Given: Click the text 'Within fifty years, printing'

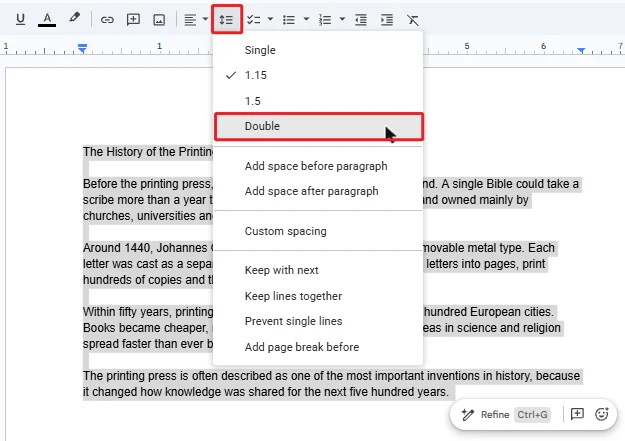Looking at the screenshot, I should tap(148, 312).
